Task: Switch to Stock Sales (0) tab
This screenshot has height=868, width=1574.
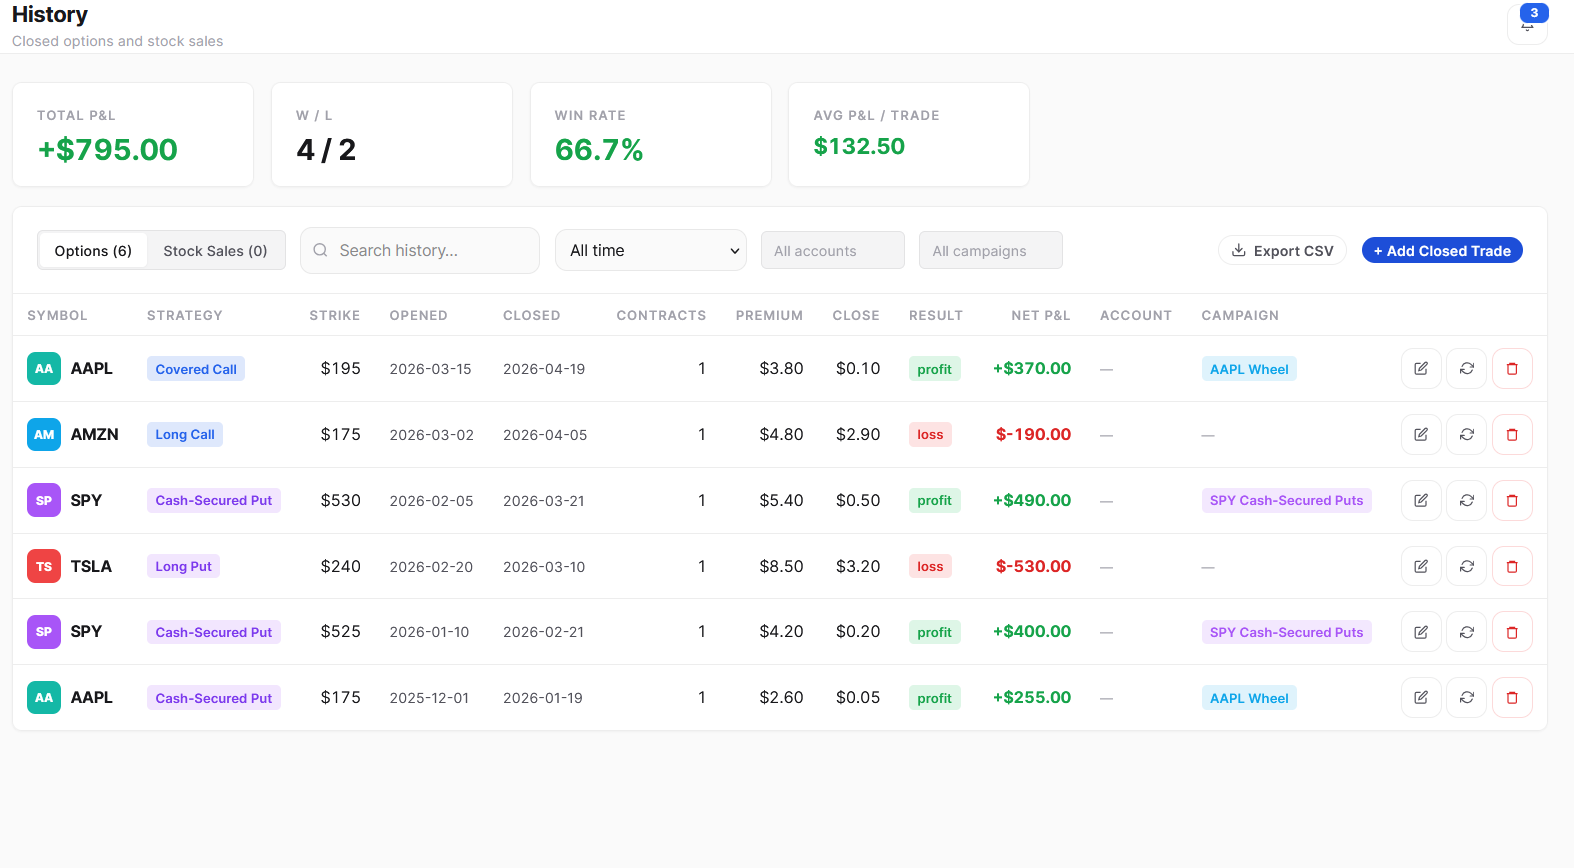Action: 215,250
